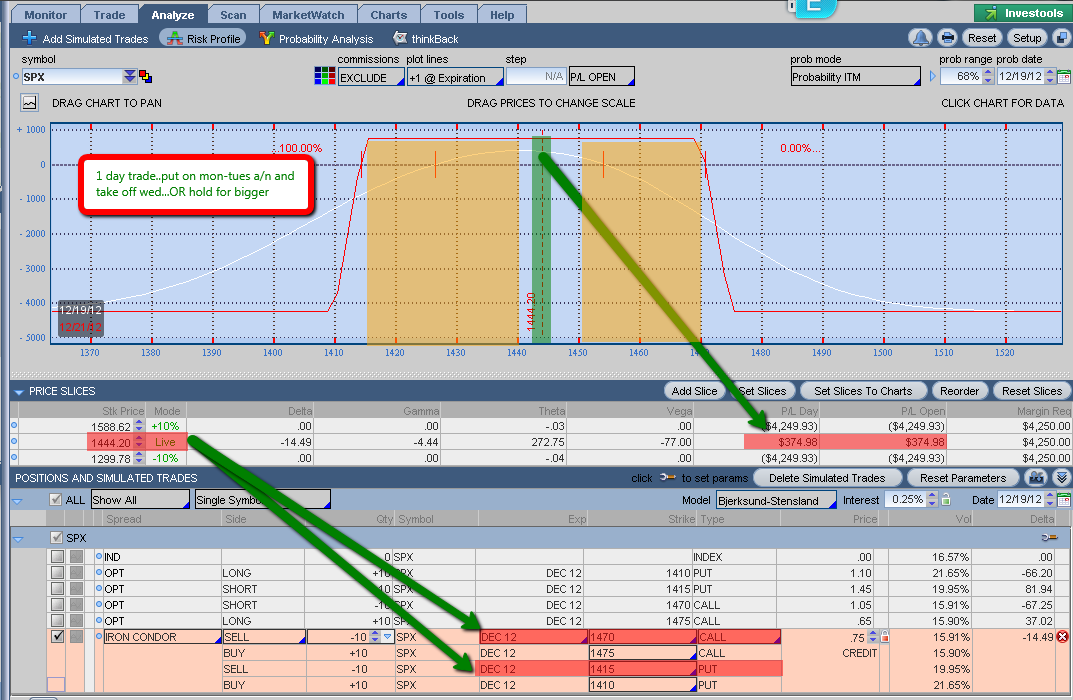Click the SPX symbol input field
Screen dimensions: 1073x700
70,77
